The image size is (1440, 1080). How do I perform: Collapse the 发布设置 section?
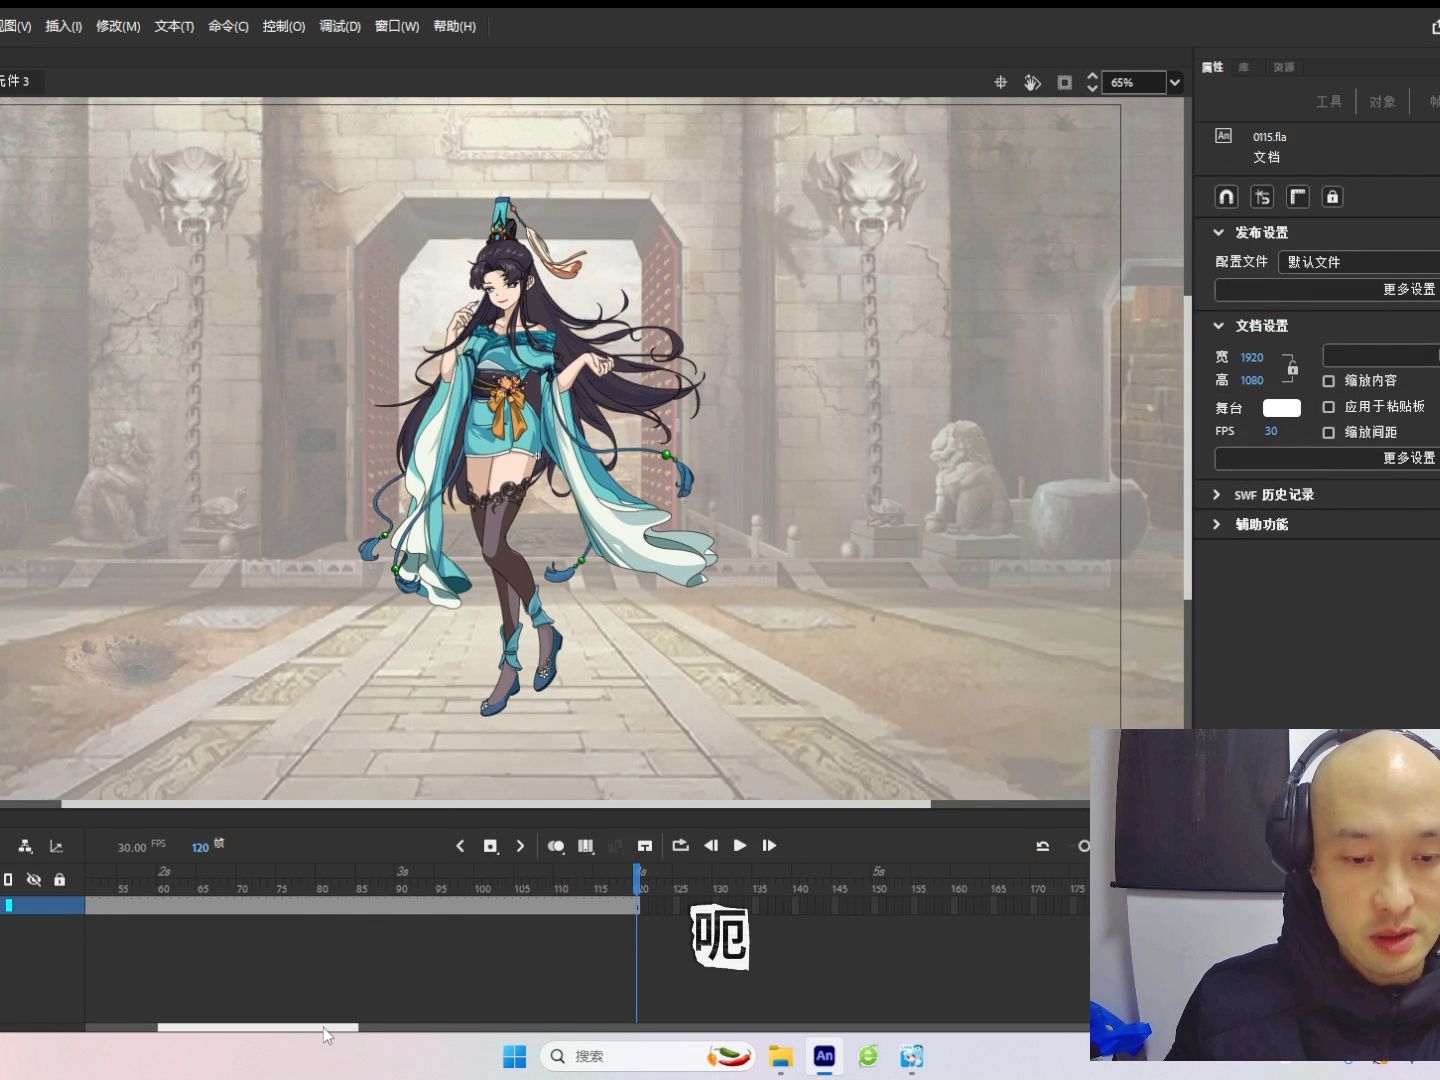click(1218, 232)
